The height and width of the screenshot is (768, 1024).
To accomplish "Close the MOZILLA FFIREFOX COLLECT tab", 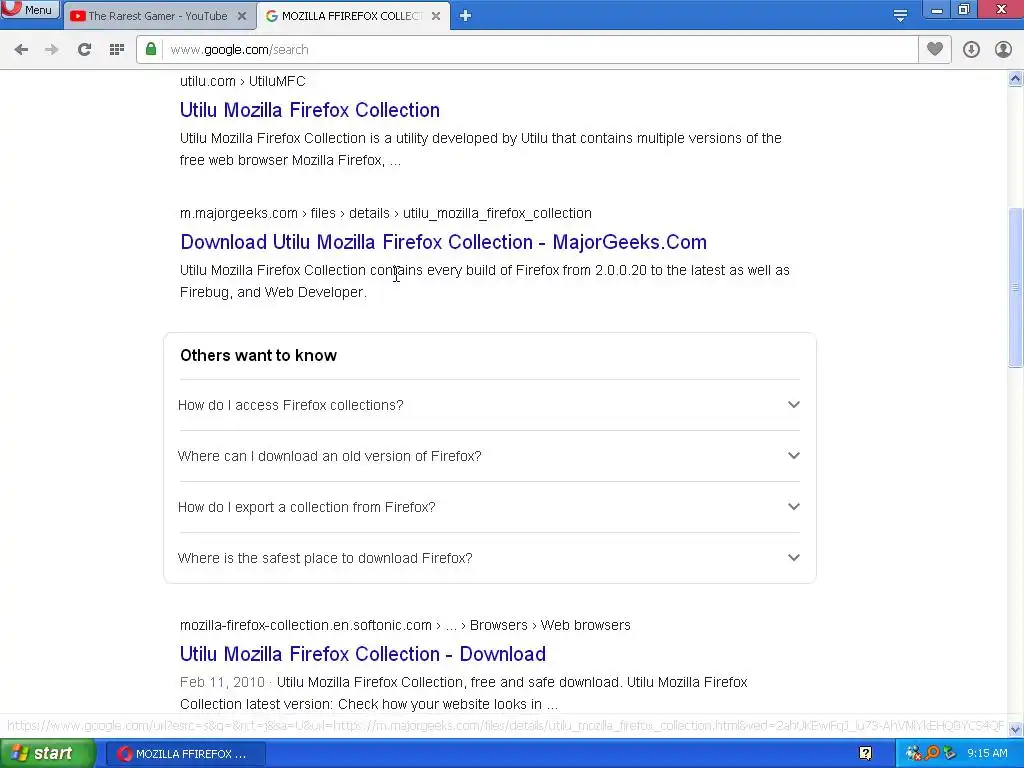I will click(x=436, y=16).
